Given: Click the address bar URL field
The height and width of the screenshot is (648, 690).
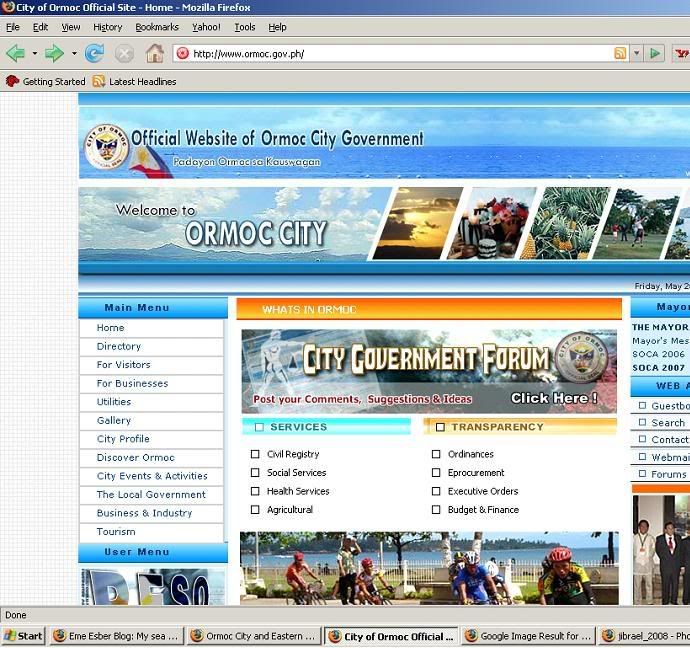Looking at the screenshot, I should [400, 53].
